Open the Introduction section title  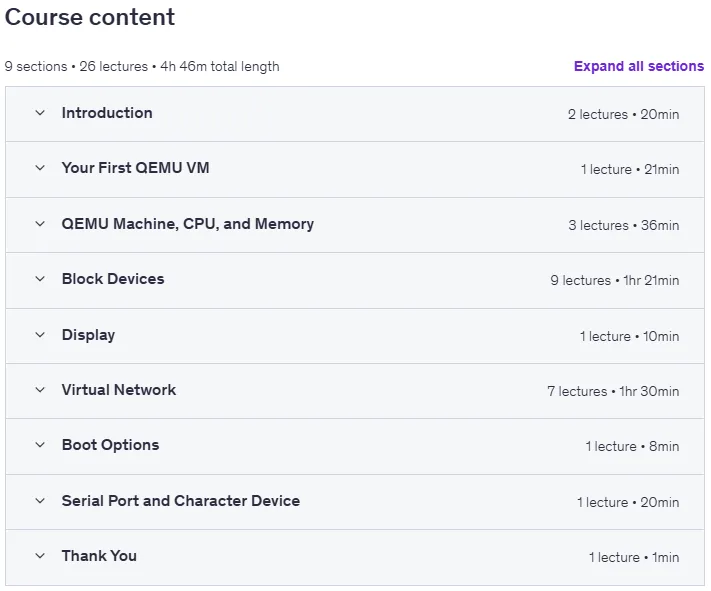pos(107,113)
